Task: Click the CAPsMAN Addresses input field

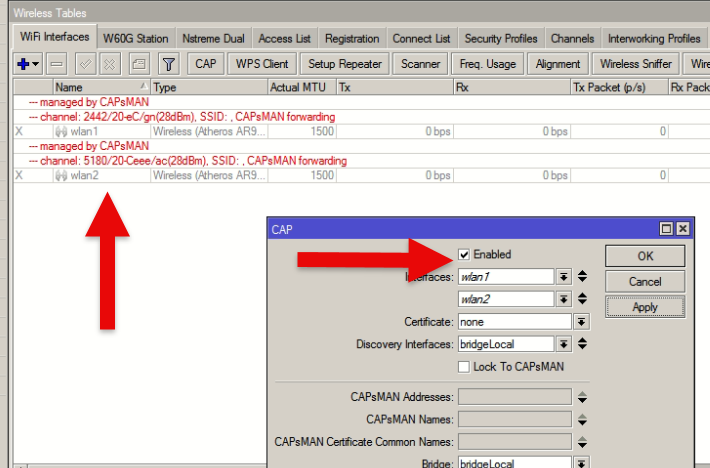Action: point(515,397)
